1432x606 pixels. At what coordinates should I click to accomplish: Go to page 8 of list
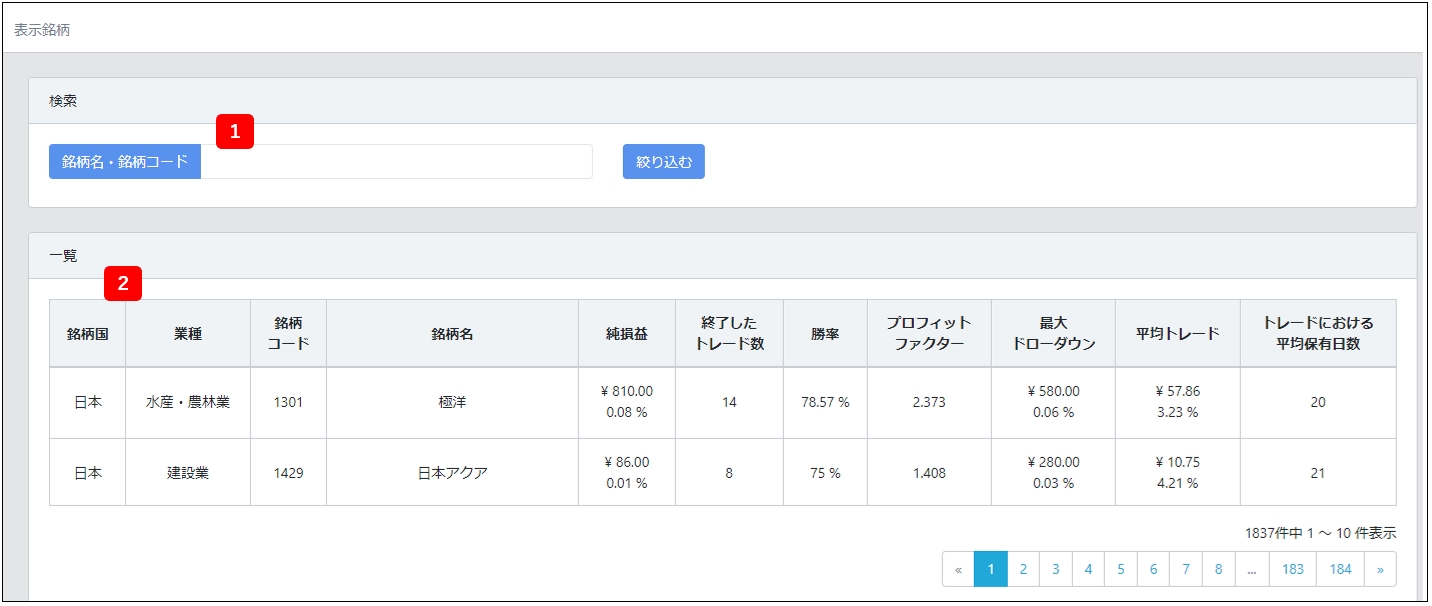pyautogui.click(x=1218, y=569)
